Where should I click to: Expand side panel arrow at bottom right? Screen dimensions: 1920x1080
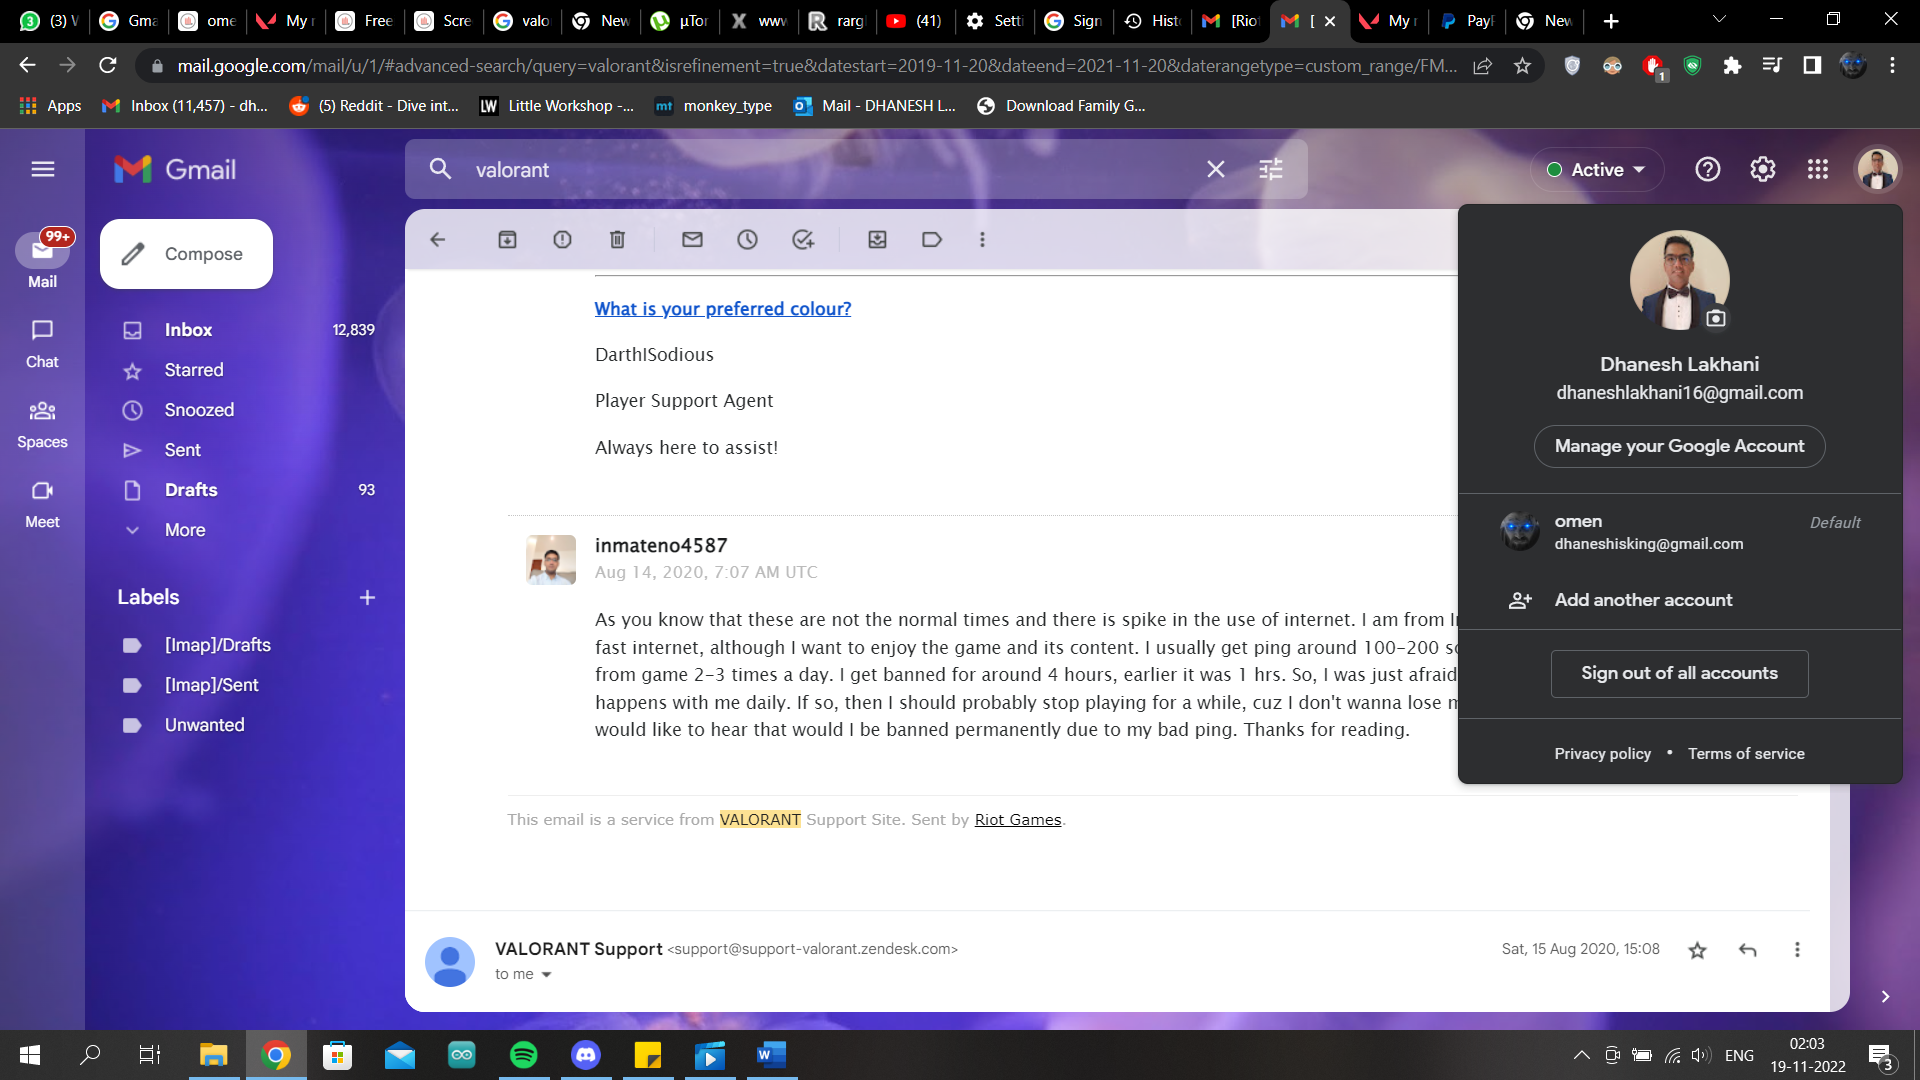coord(1885,997)
